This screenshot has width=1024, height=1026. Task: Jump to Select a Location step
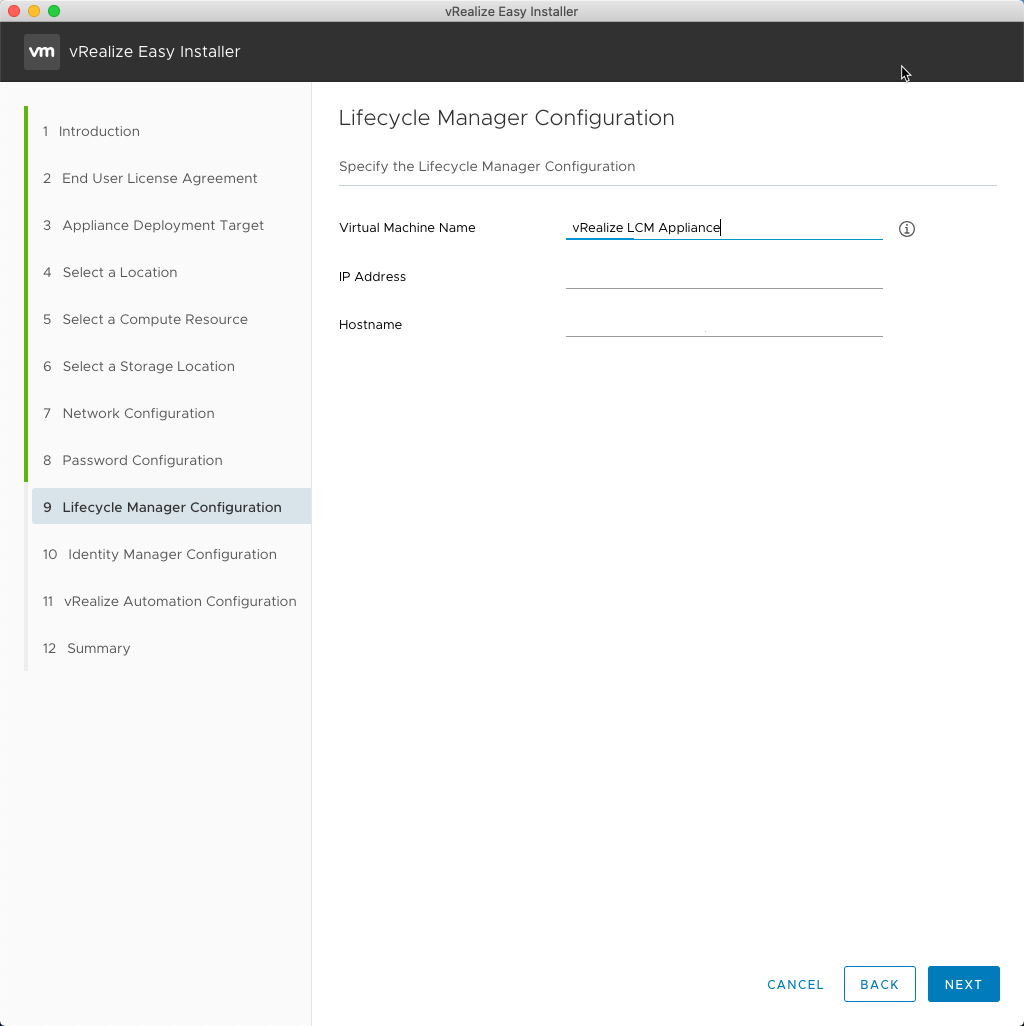click(119, 272)
